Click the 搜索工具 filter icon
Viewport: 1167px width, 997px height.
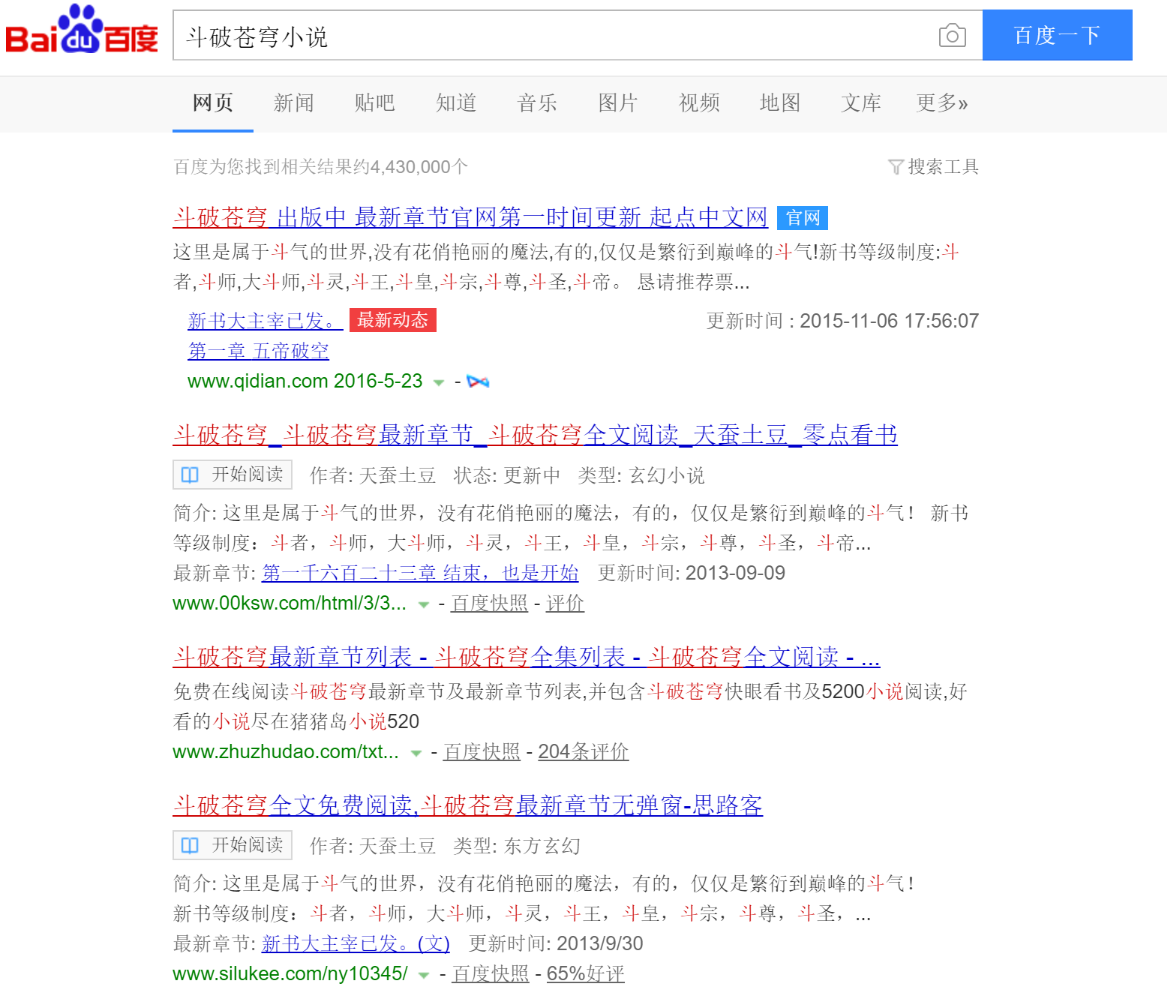[895, 167]
